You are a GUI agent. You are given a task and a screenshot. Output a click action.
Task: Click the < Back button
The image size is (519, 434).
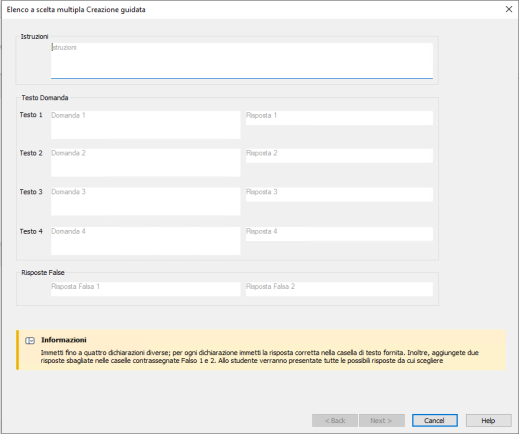[335, 420]
